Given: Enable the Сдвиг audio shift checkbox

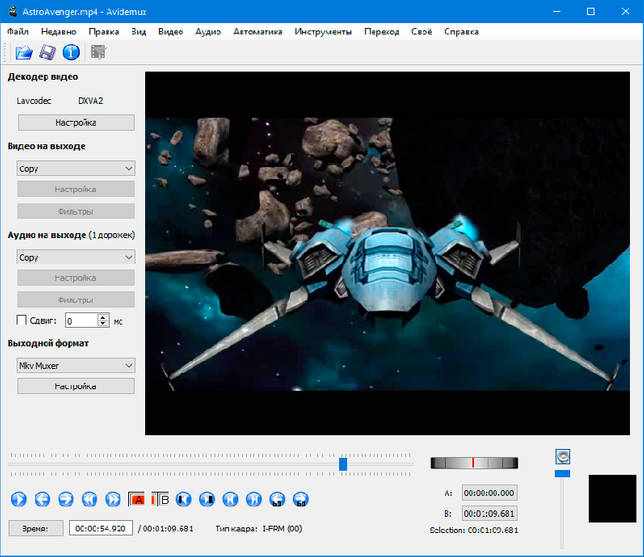Looking at the screenshot, I should [x=21, y=320].
